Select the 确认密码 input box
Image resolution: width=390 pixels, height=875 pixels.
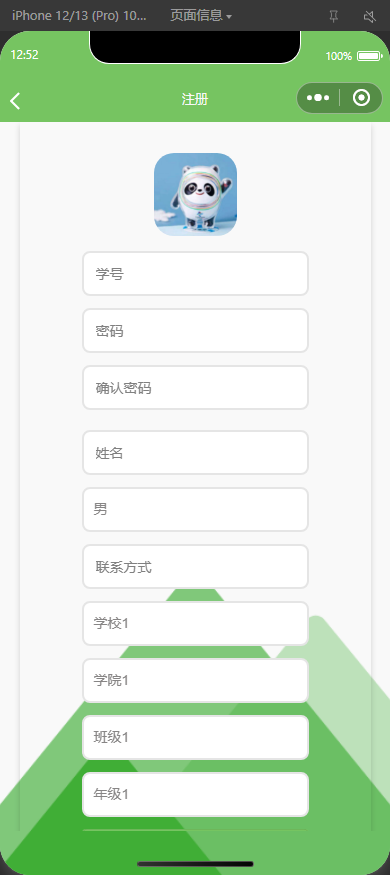tap(195, 387)
